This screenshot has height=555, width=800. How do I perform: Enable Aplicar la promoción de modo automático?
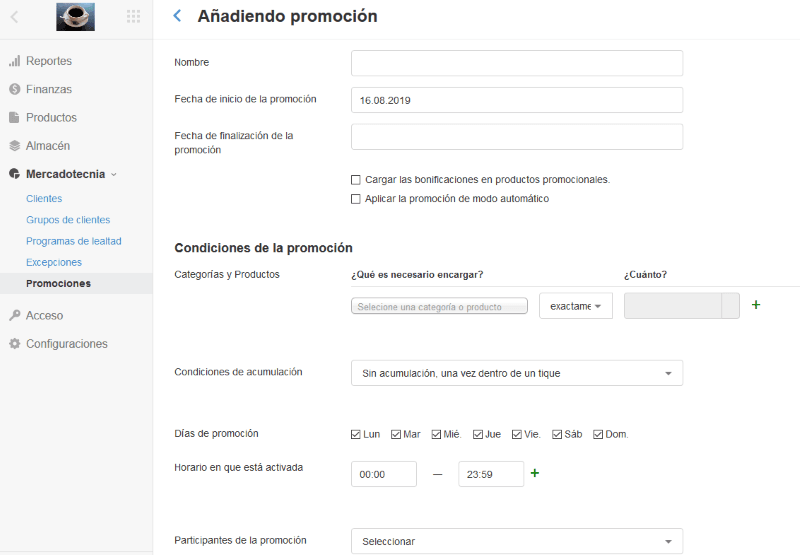(356, 199)
